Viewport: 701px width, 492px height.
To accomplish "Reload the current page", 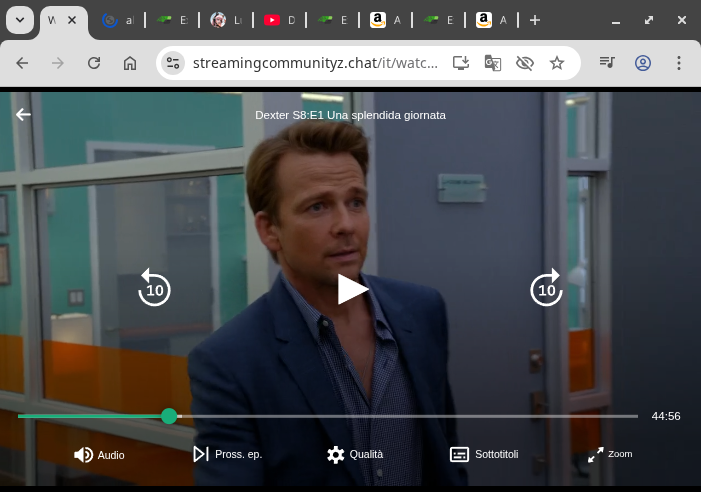I will click(x=94, y=63).
